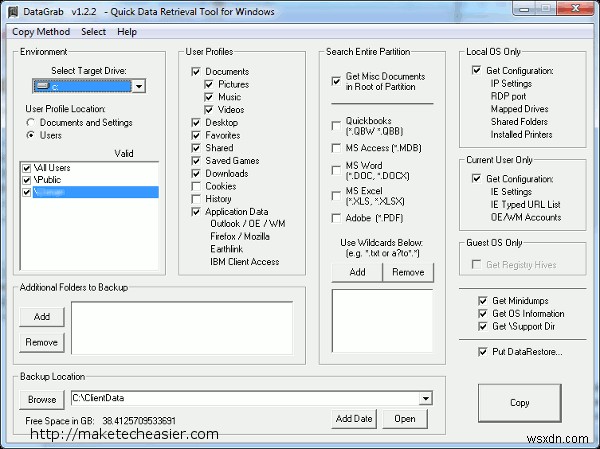The height and width of the screenshot is (449, 600).
Task: Click the wildcard list box
Action: (382, 320)
